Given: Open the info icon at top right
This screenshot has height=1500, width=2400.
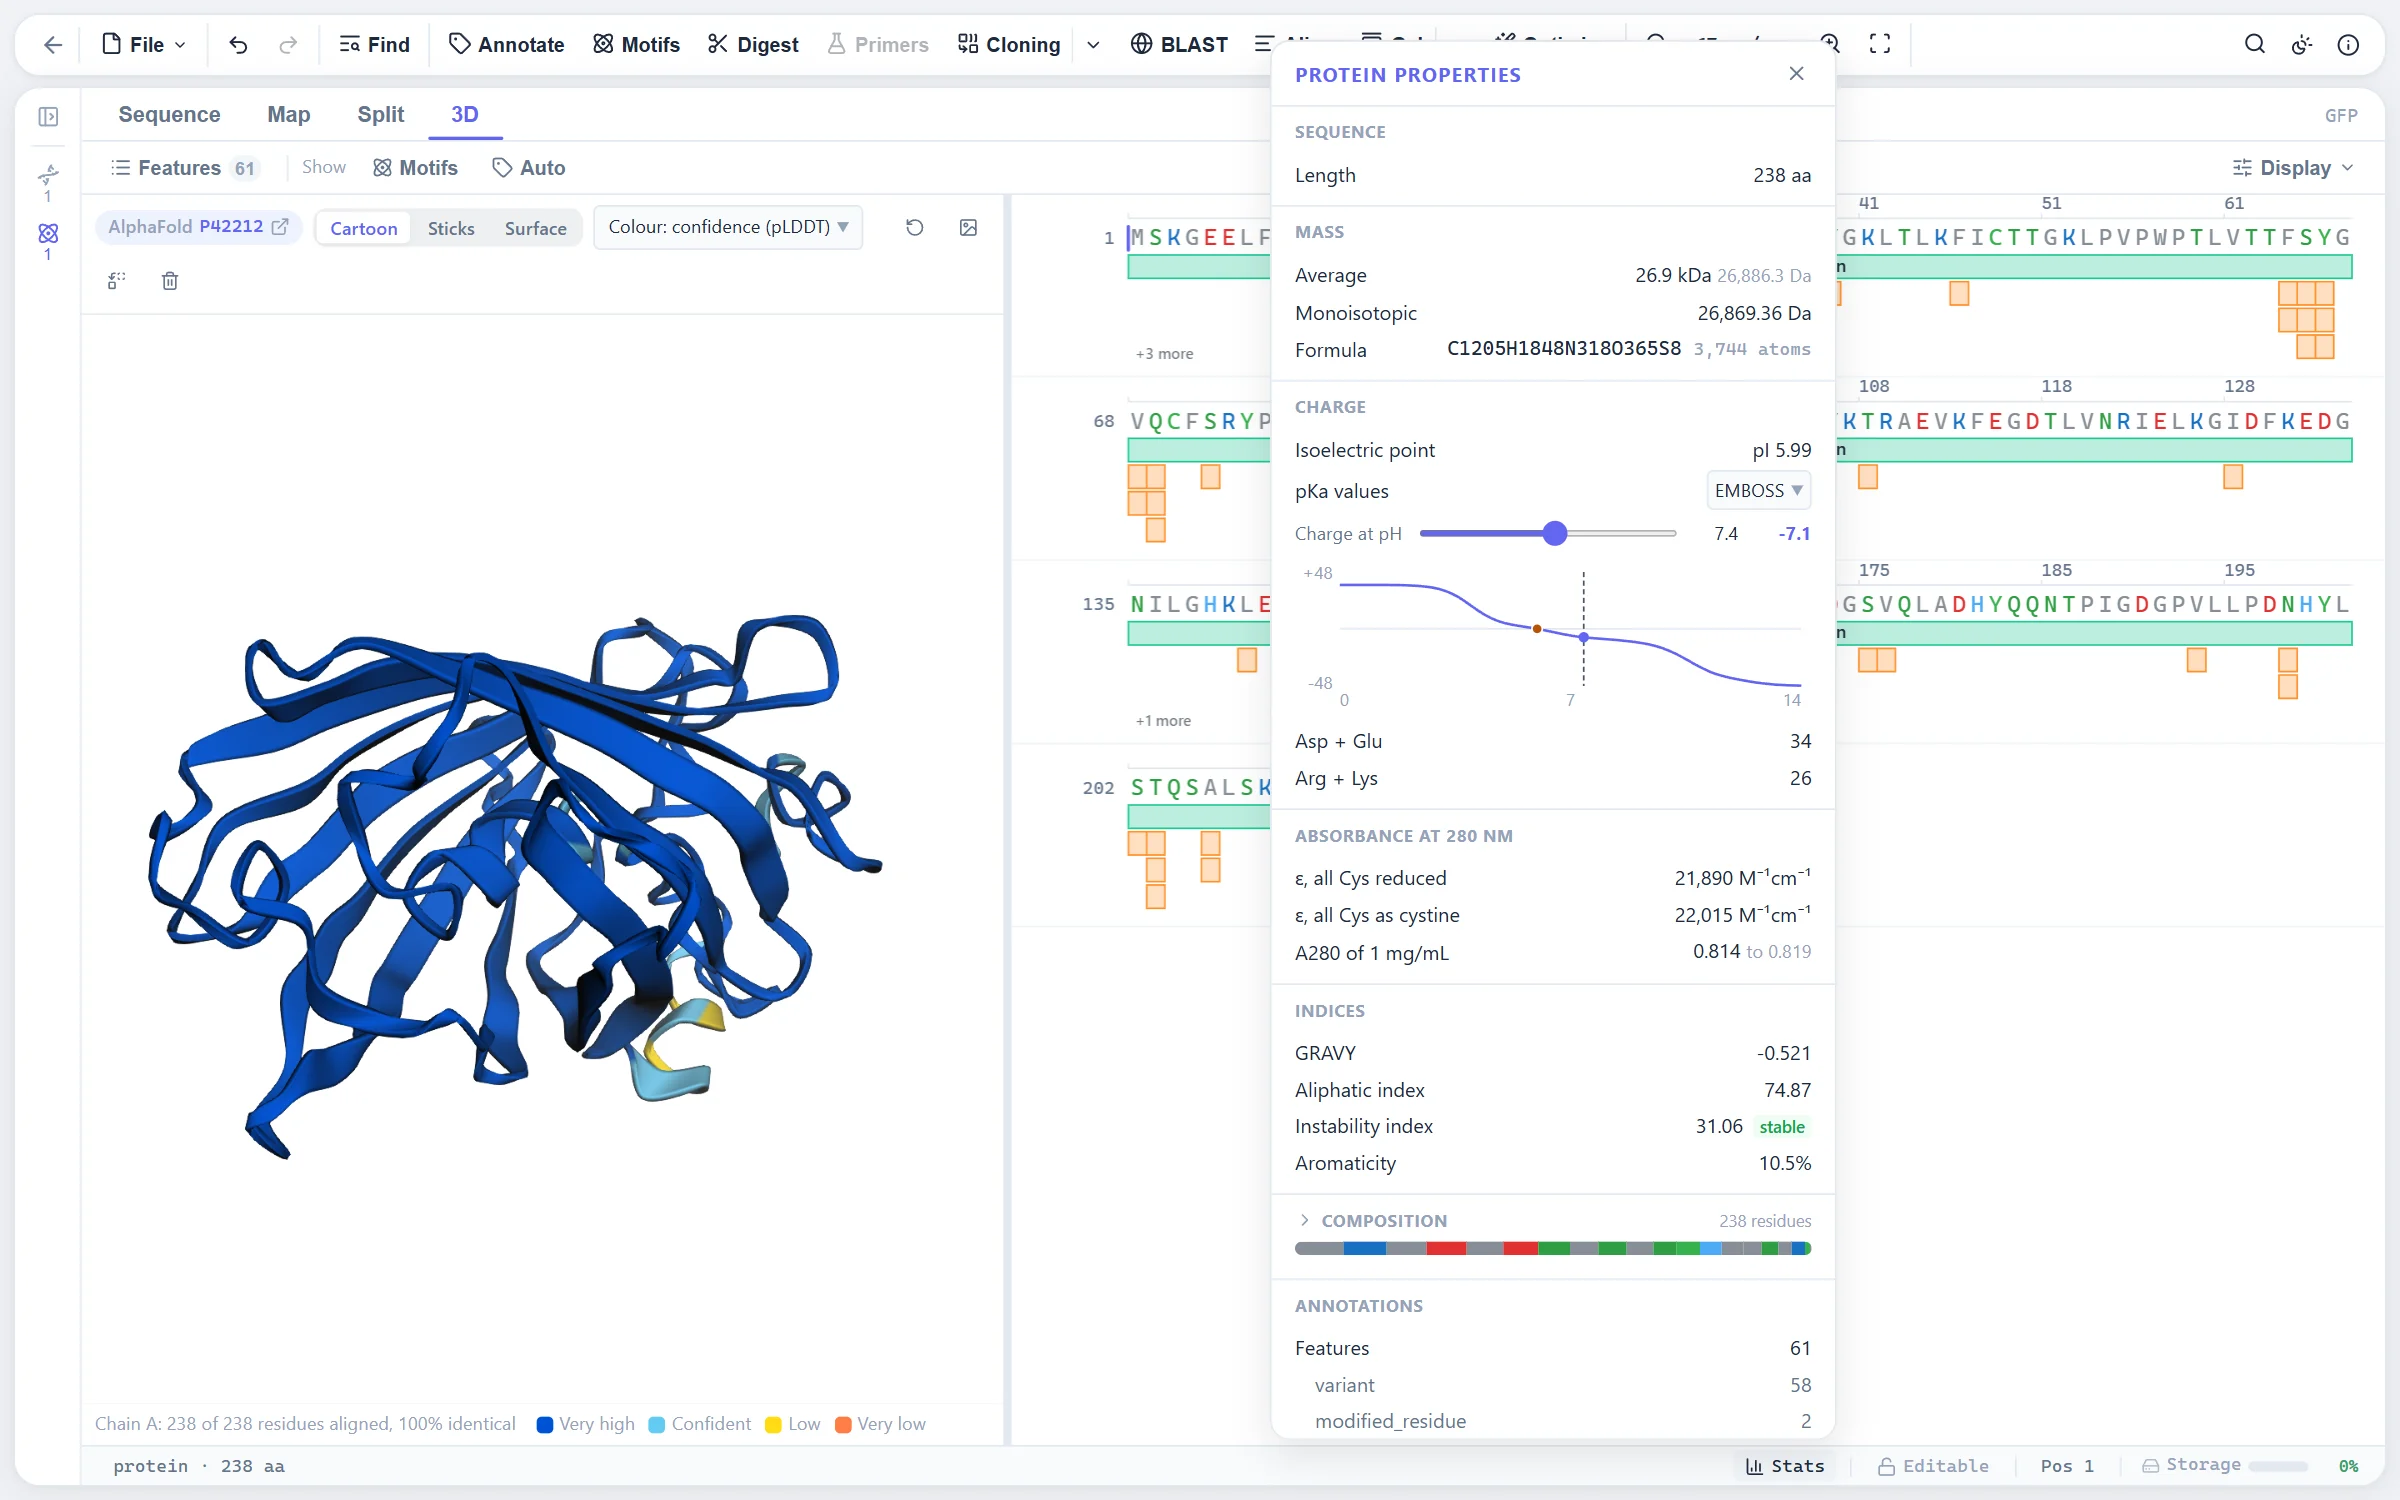Looking at the screenshot, I should pyautogui.click(x=2348, y=44).
